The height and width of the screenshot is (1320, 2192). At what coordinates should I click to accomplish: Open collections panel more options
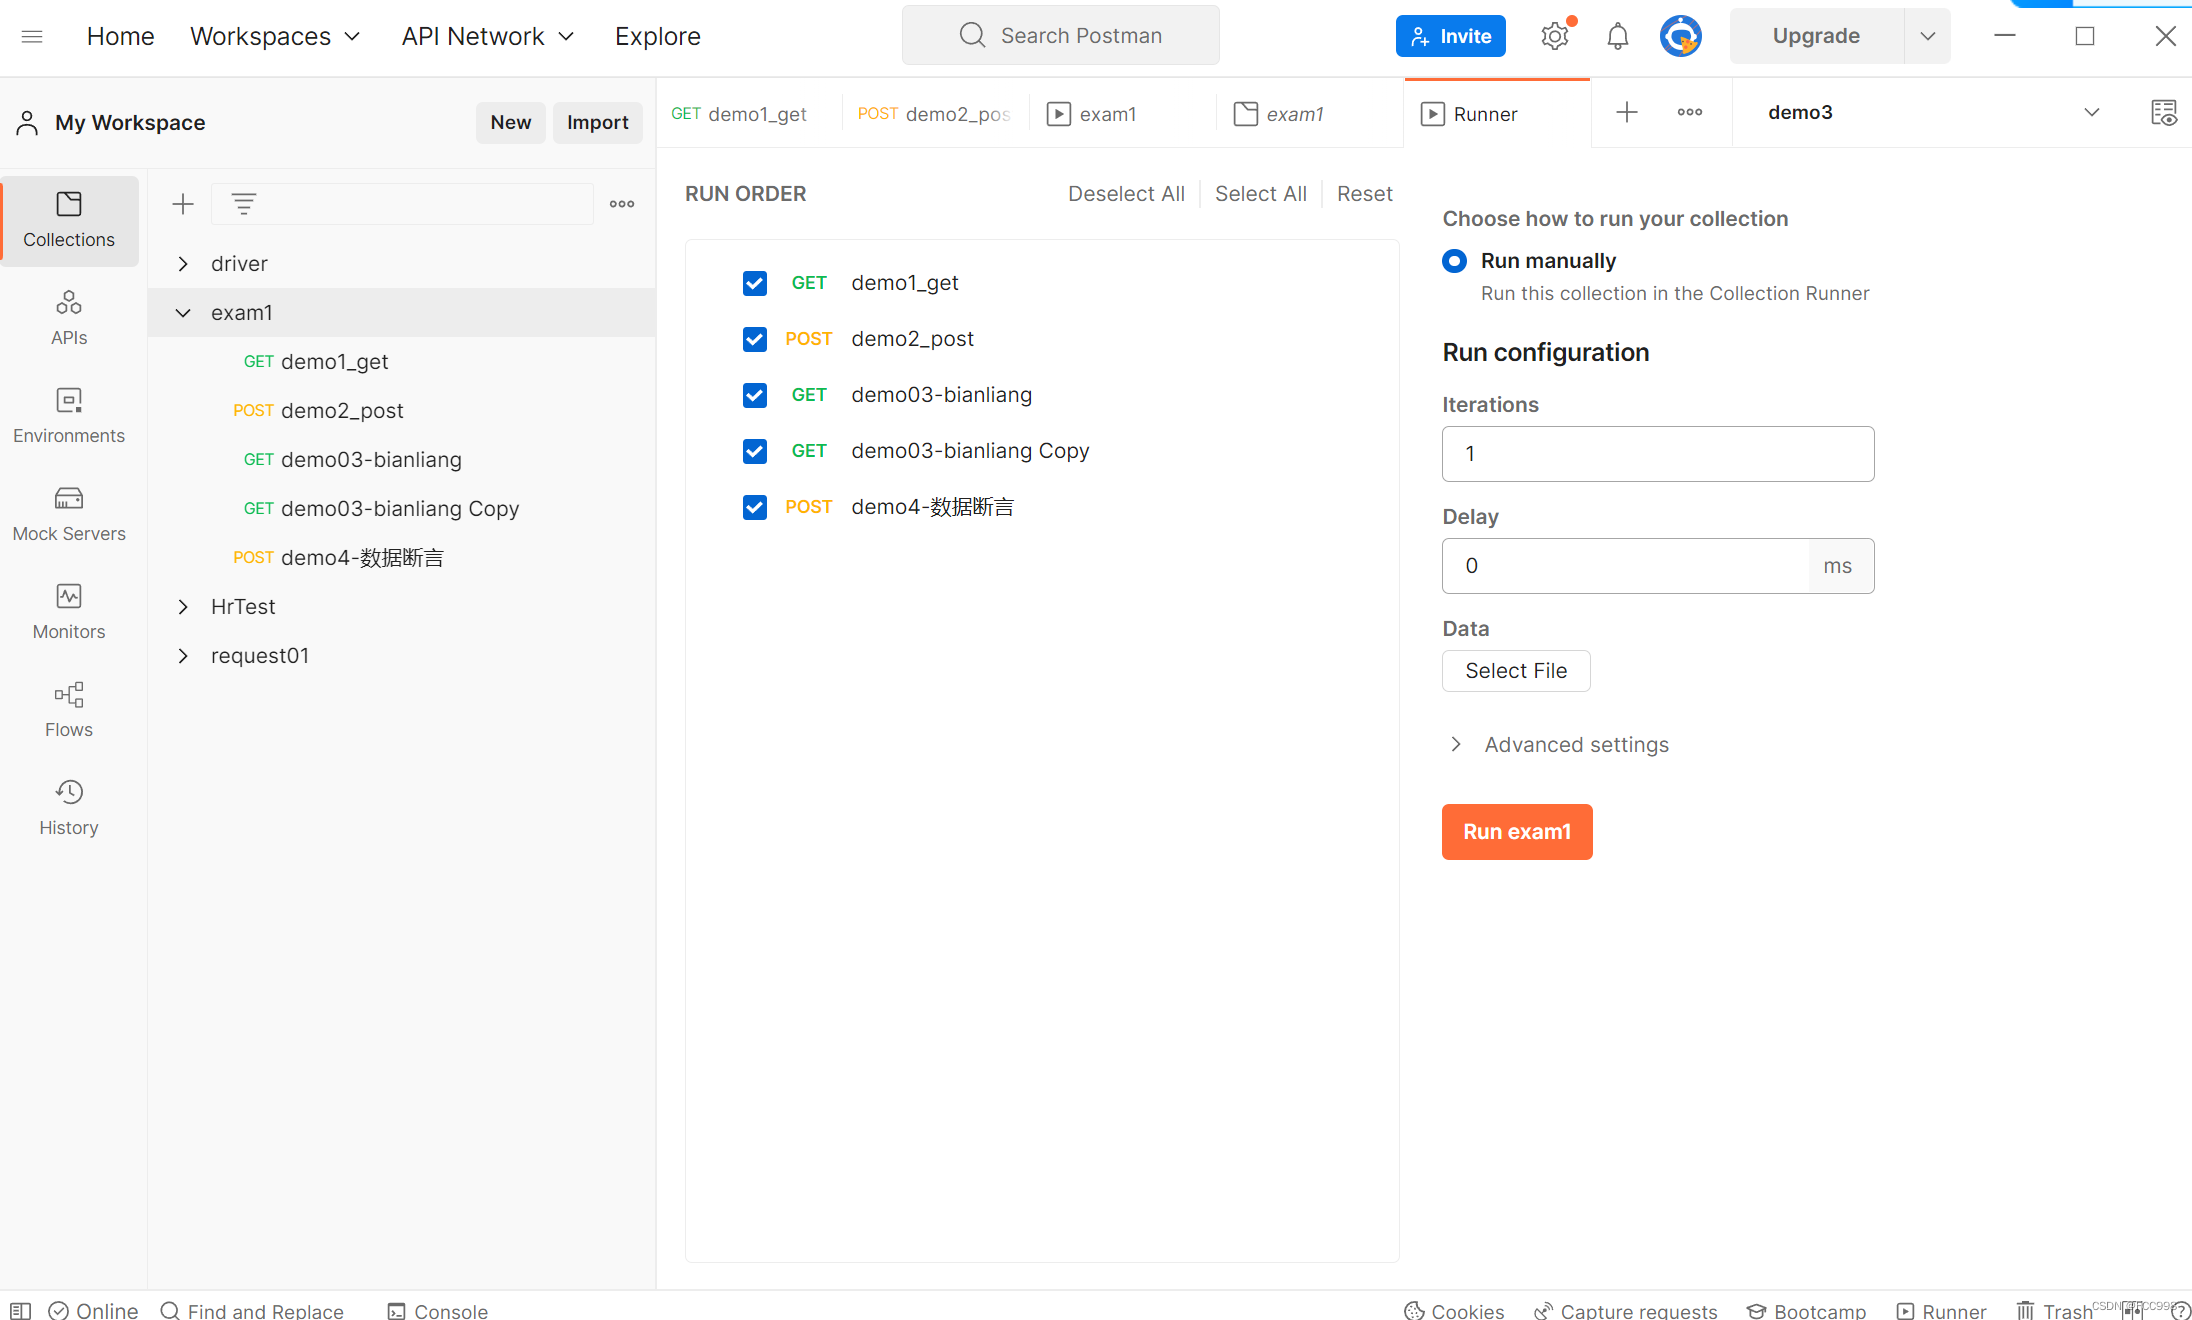tap(622, 204)
